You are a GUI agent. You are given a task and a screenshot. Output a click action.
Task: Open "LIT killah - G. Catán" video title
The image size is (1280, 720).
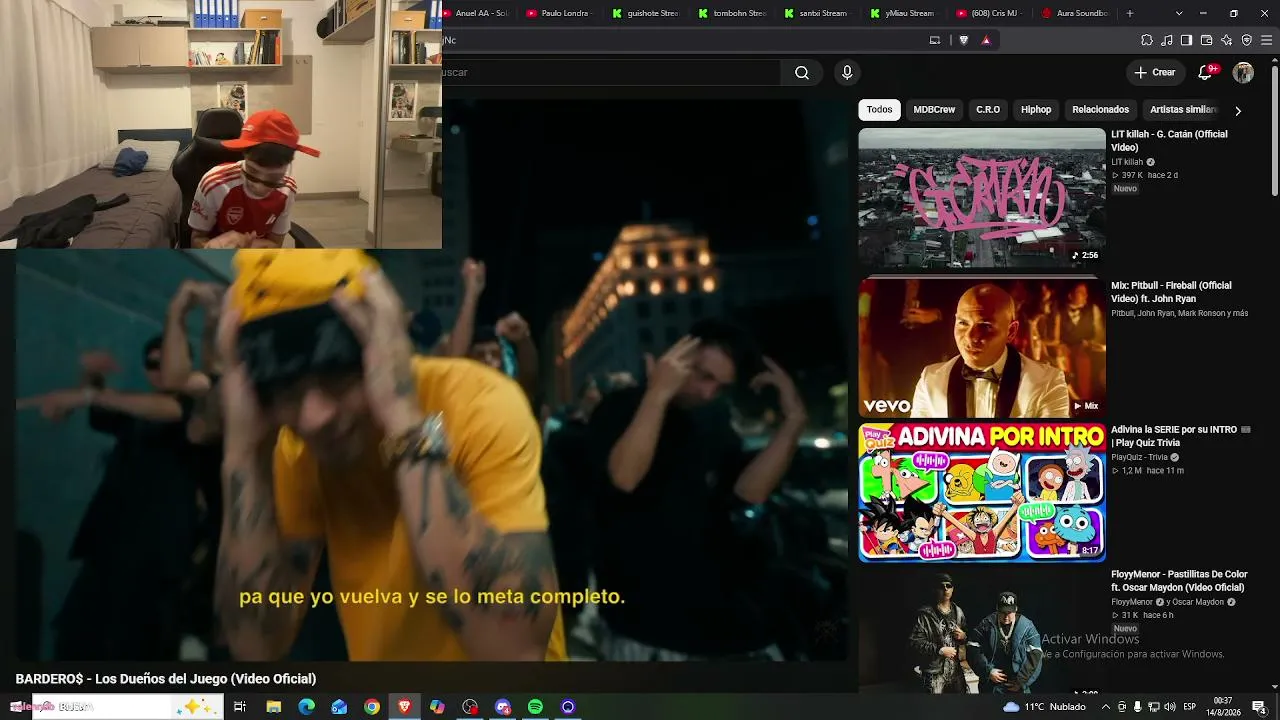1169,140
